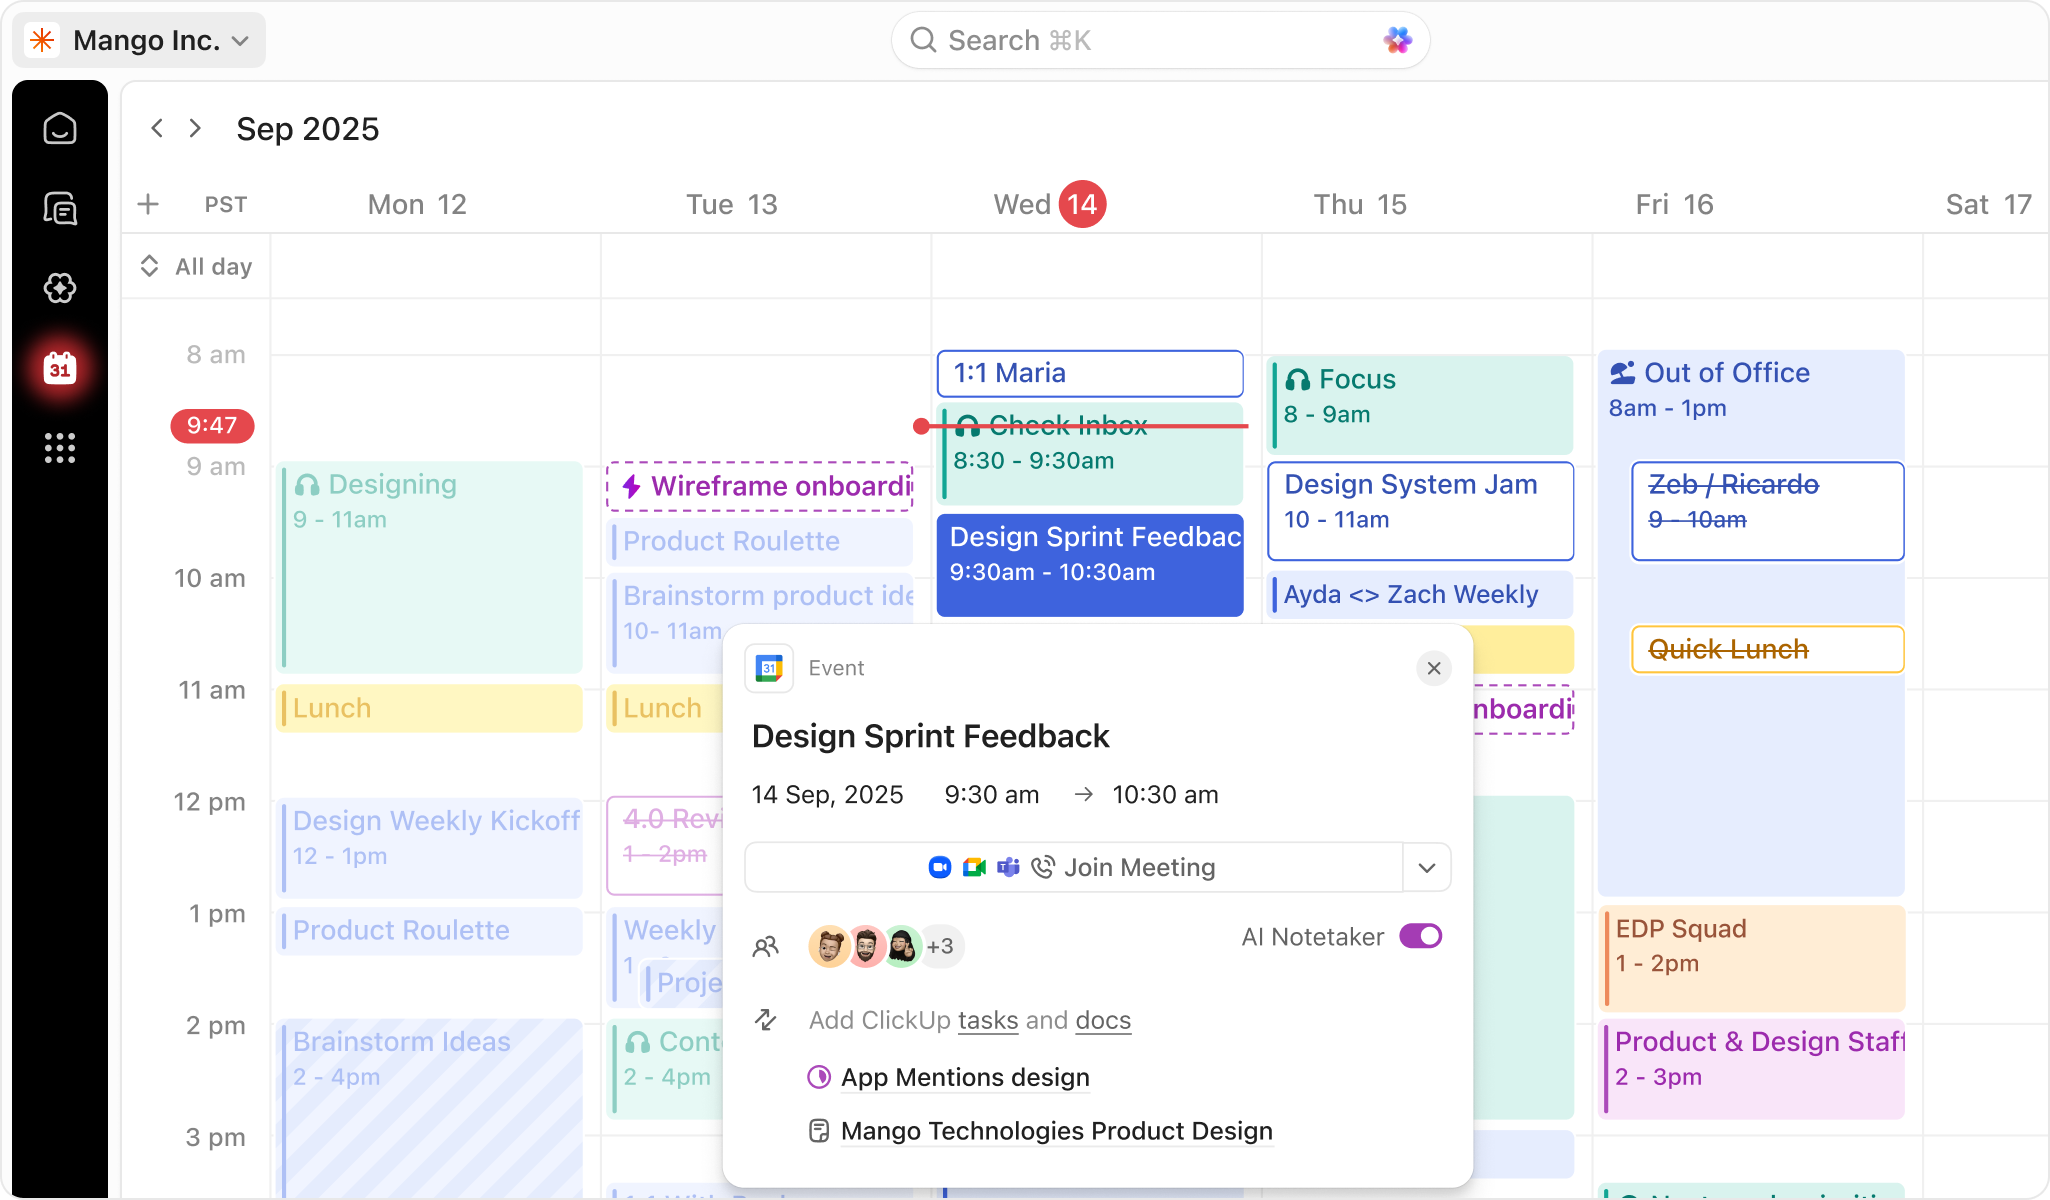2050x1200 pixels.
Task: Select the Calendar icon in the sidebar
Action: tap(61, 369)
